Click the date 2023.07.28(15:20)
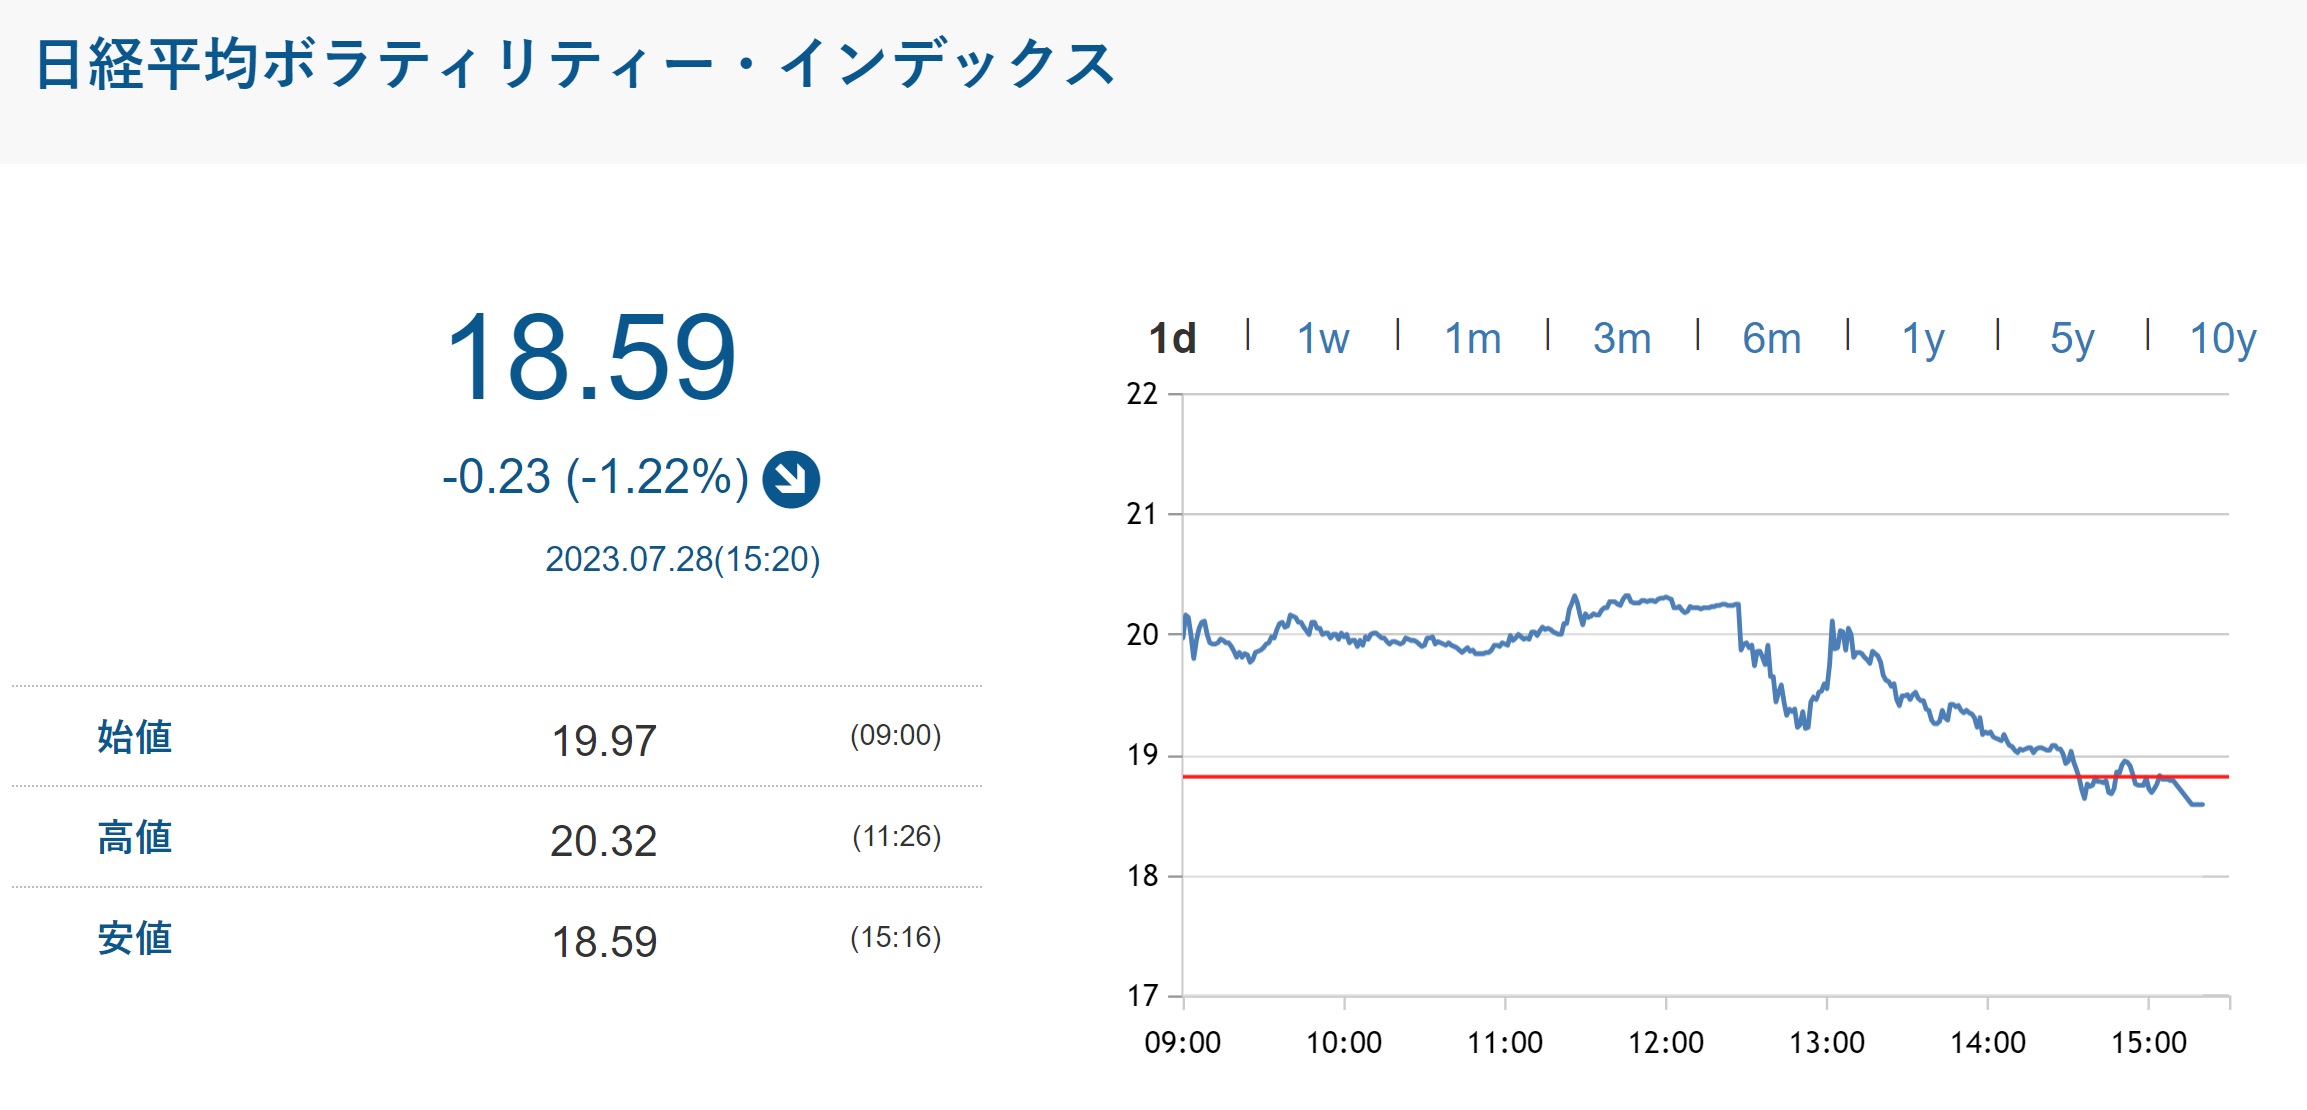The width and height of the screenshot is (2307, 1110). 682,559
